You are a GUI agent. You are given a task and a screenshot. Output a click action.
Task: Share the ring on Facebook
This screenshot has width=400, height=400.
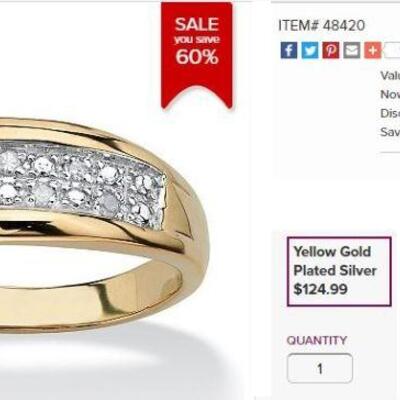click(x=289, y=50)
